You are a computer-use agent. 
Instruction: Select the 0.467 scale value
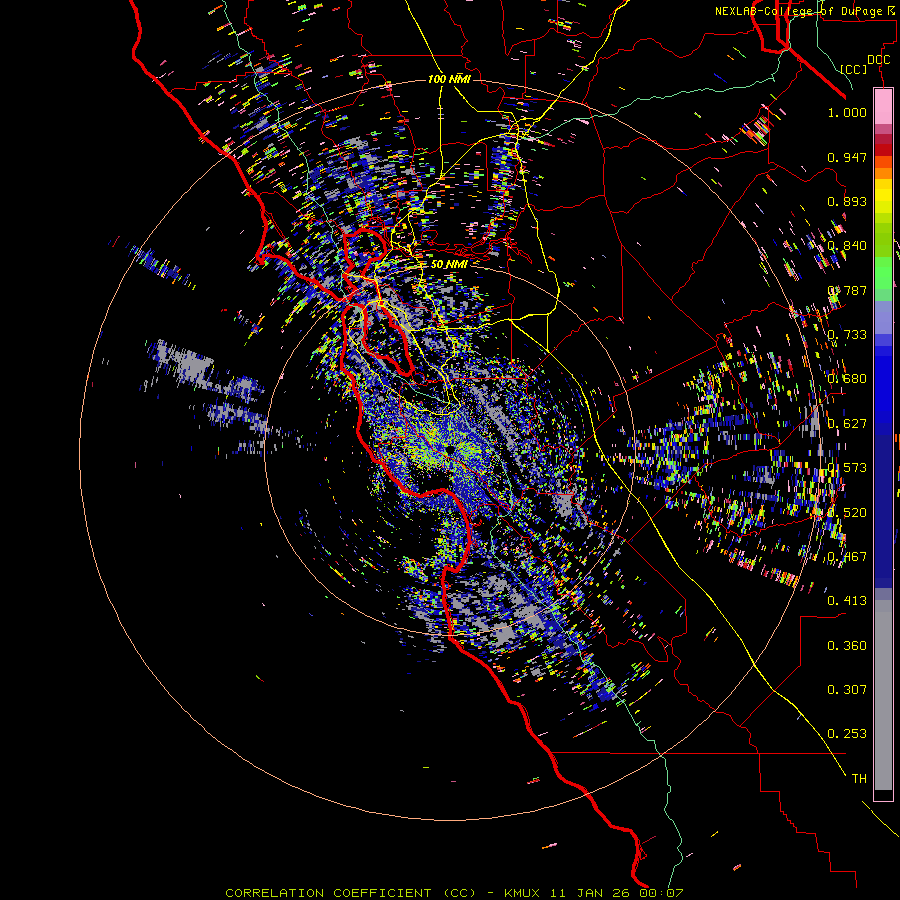(x=847, y=557)
